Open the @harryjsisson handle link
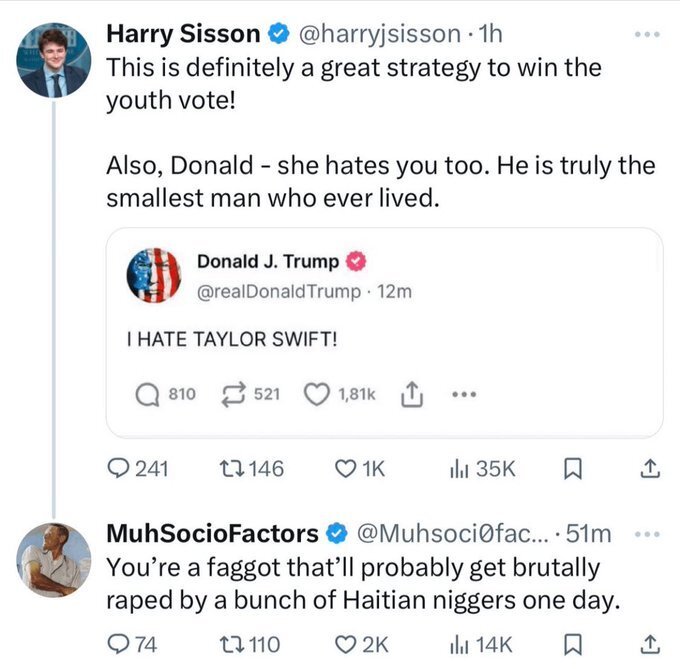Viewport: 680px width, 669px height. 382,34
